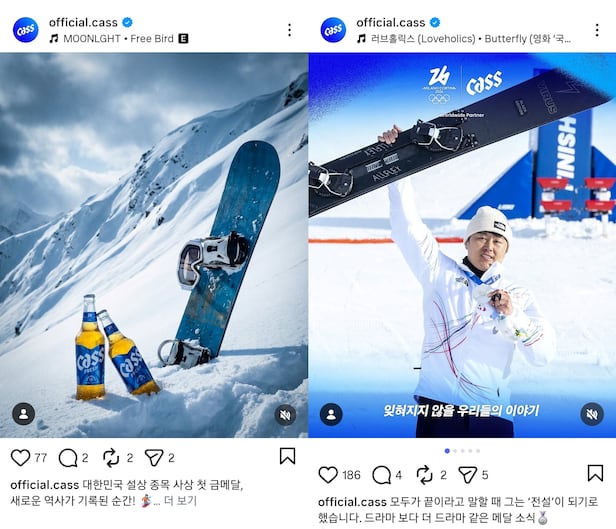Open comments on the post with 4 comments
The height and width of the screenshot is (529, 616).
click(x=381, y=475)
